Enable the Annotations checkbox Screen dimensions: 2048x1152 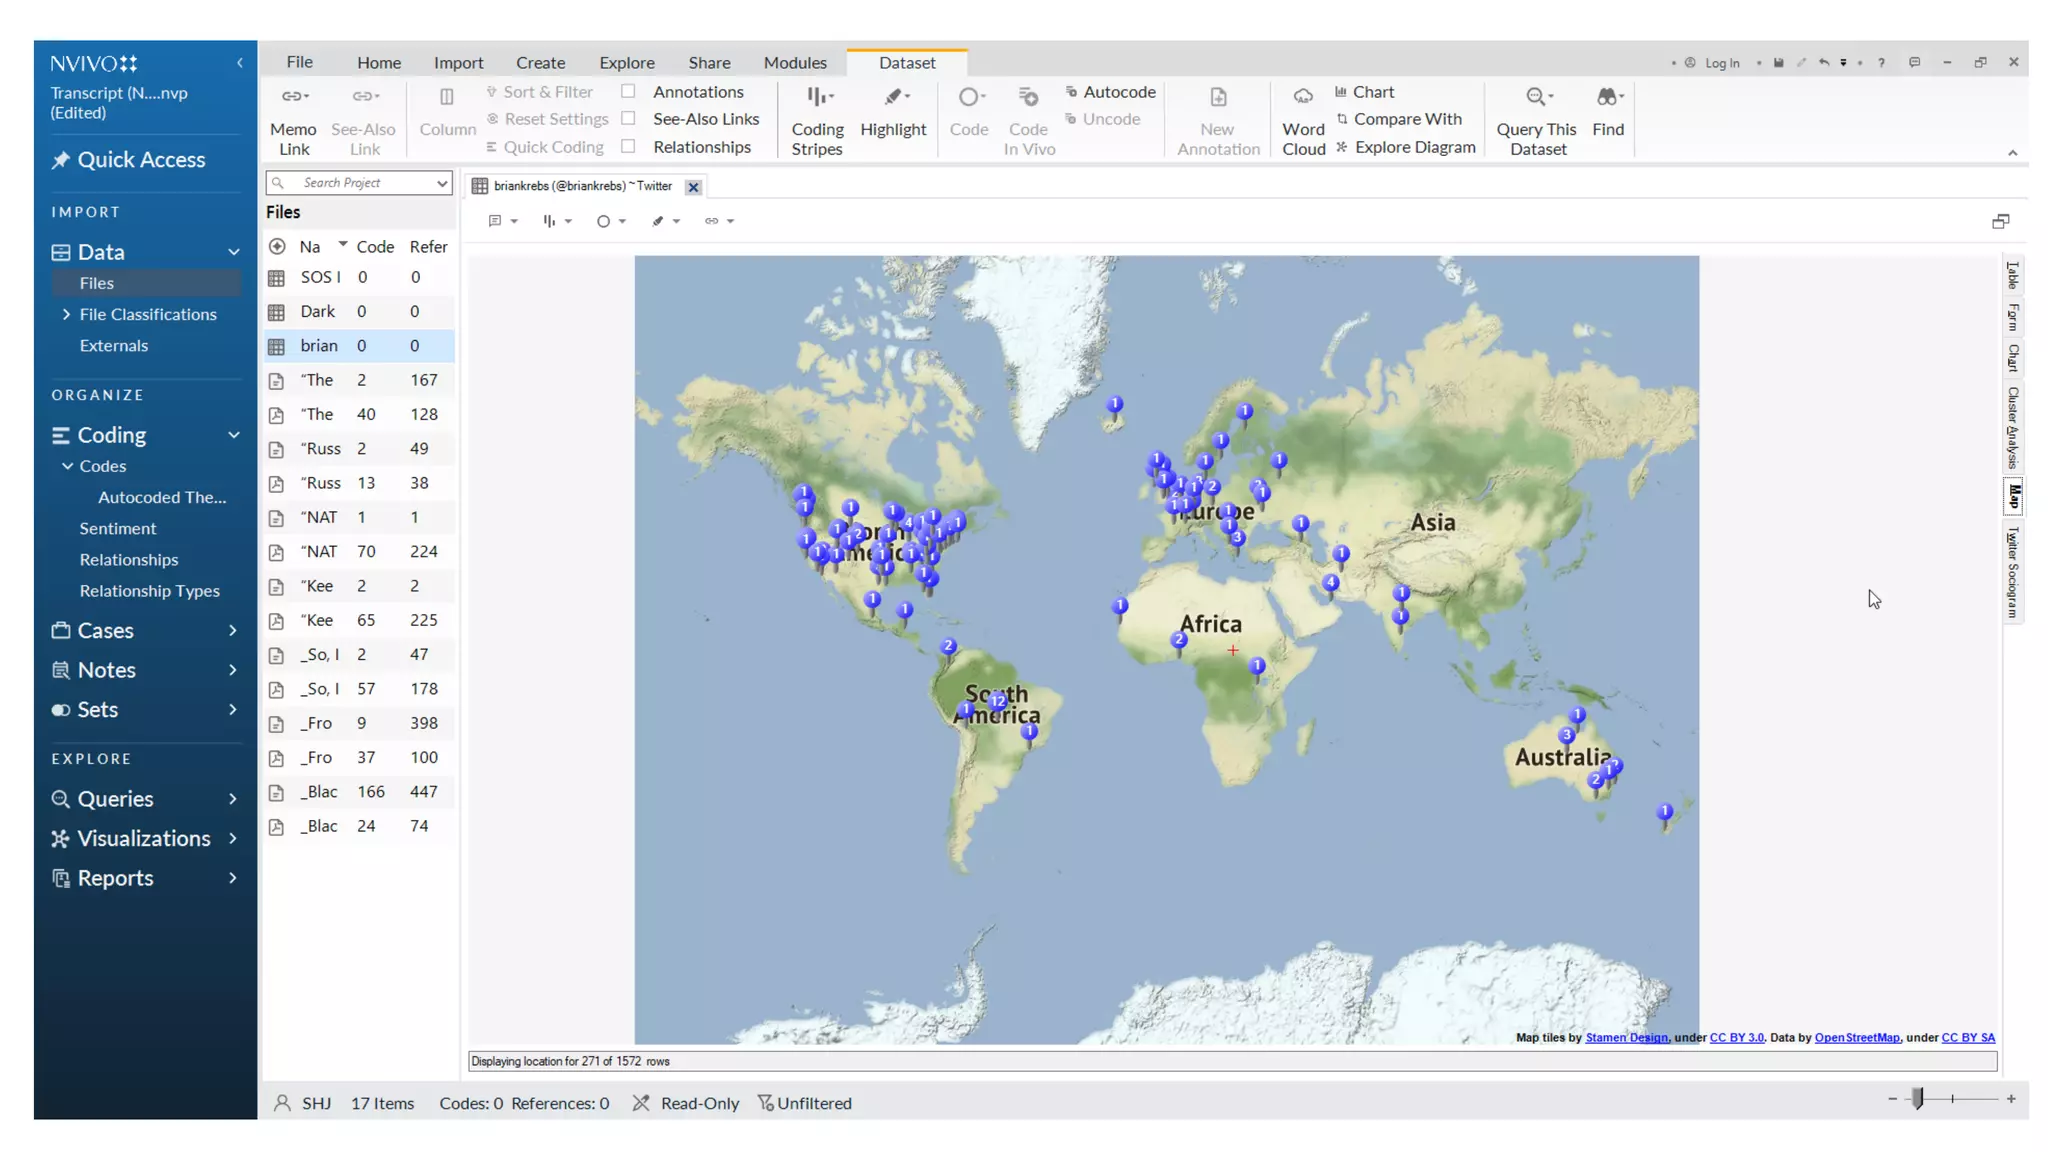click(629, 91)
